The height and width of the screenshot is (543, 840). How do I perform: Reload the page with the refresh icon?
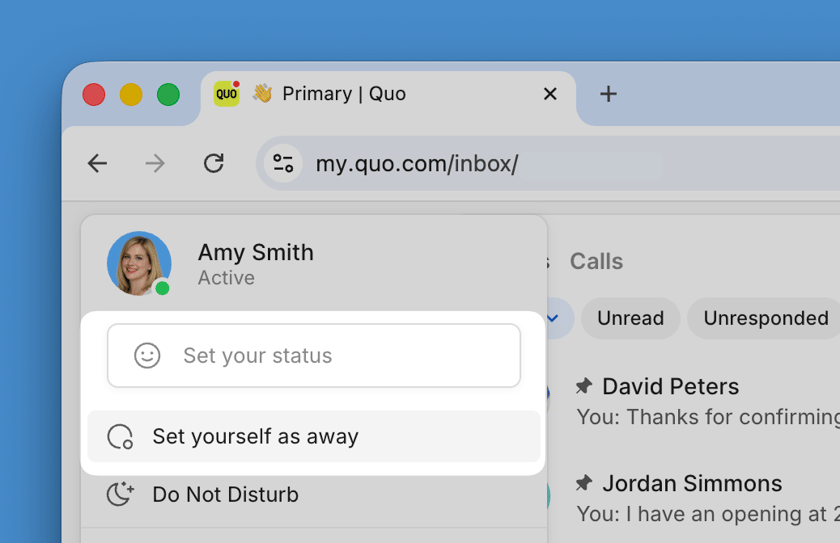[x=214, y=163]
